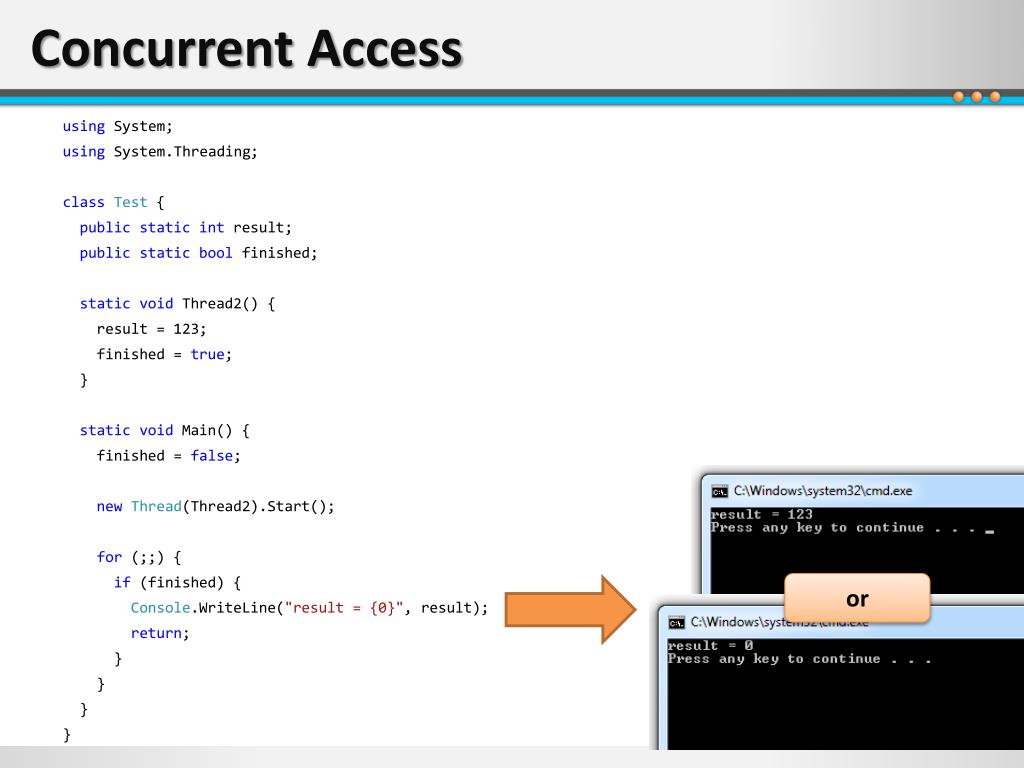
Task: Click the 'Concurrent Access' slide title
Action: point(247,49)
